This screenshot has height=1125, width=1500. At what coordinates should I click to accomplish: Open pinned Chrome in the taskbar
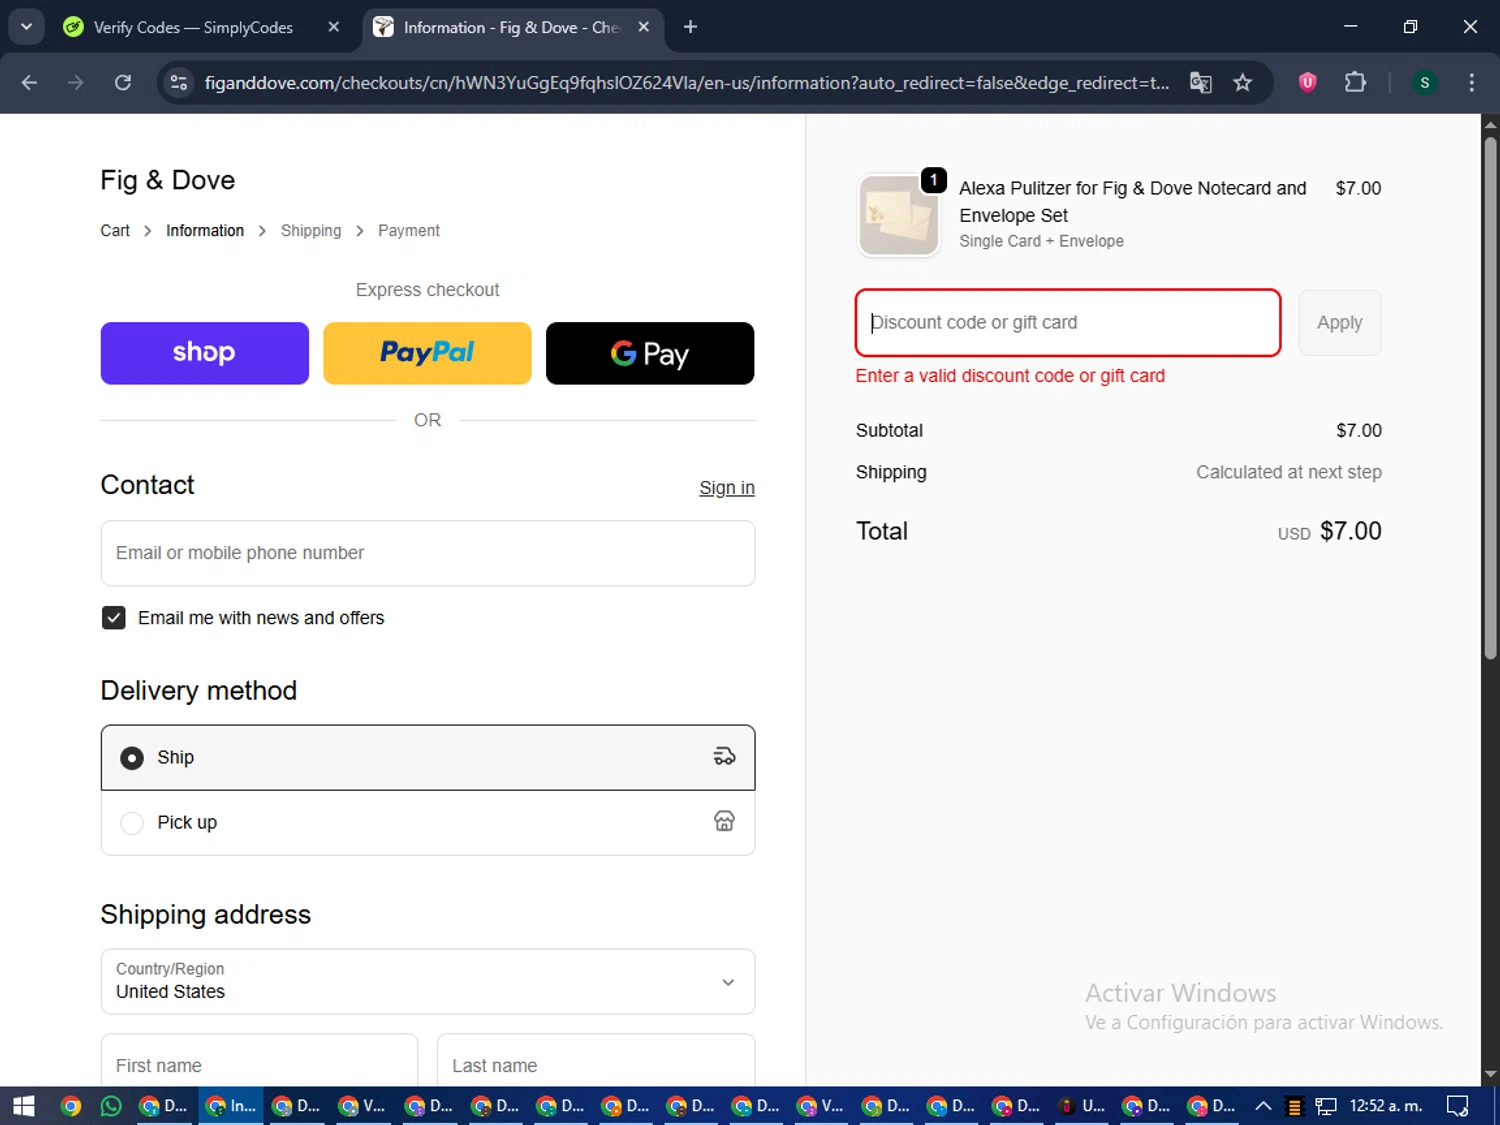pyautogui.click(x=70, y=1106)
